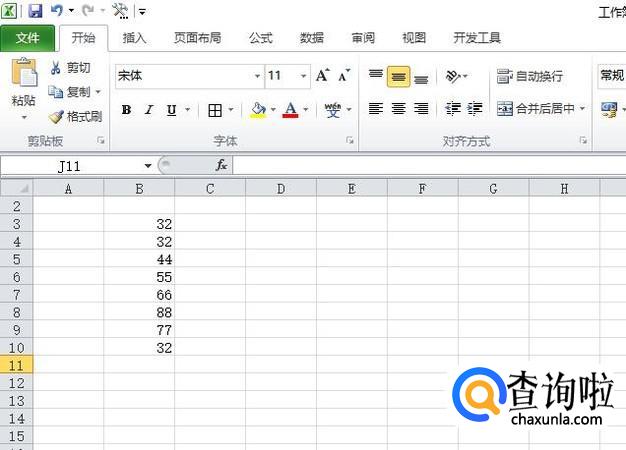Apply red font color A
This screenshot has height=450, width=626.
tap(290, 109)
